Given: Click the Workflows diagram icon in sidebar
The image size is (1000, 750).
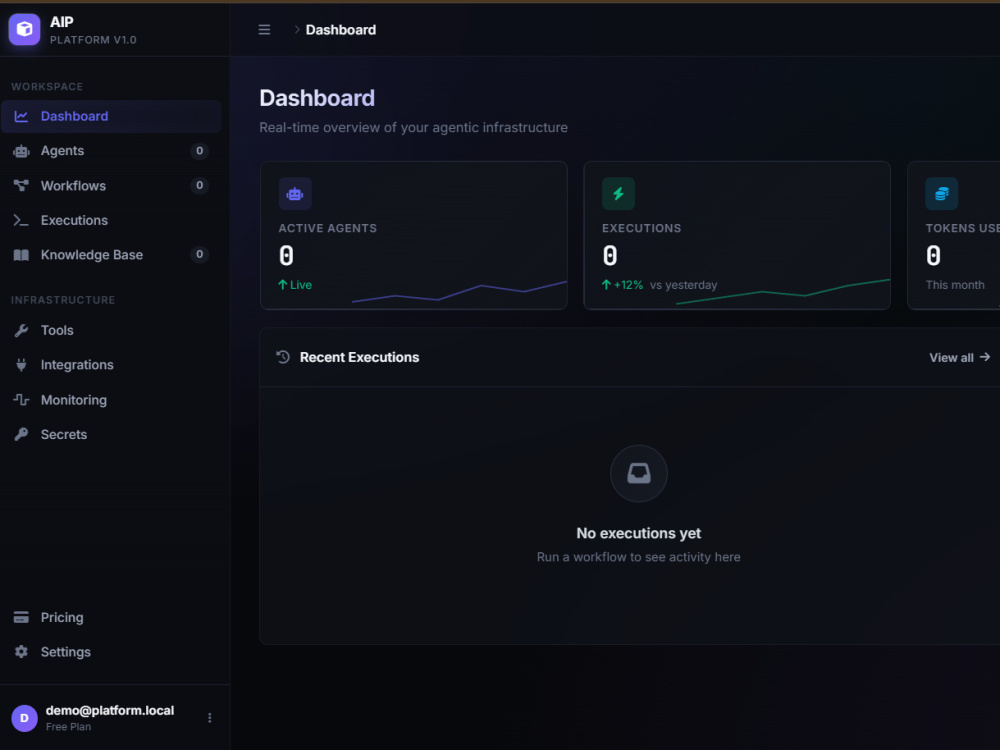Looking at the screenshot, I should [x=21, y=186].
